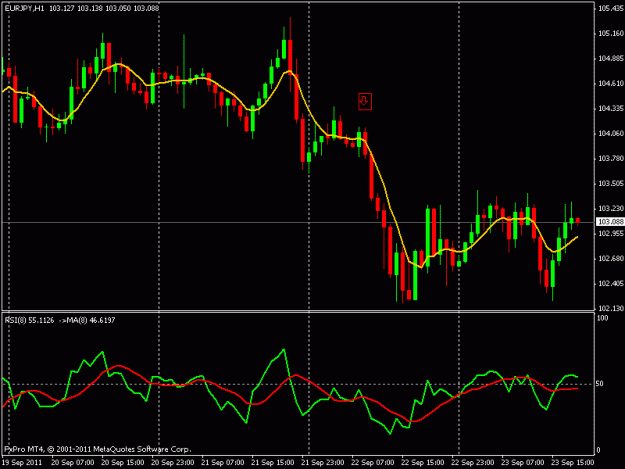The height and width of the screenshot is (469, 625).
Task: Select the RSI(8) 55.1126 indicator label
Action: point(29,320)
